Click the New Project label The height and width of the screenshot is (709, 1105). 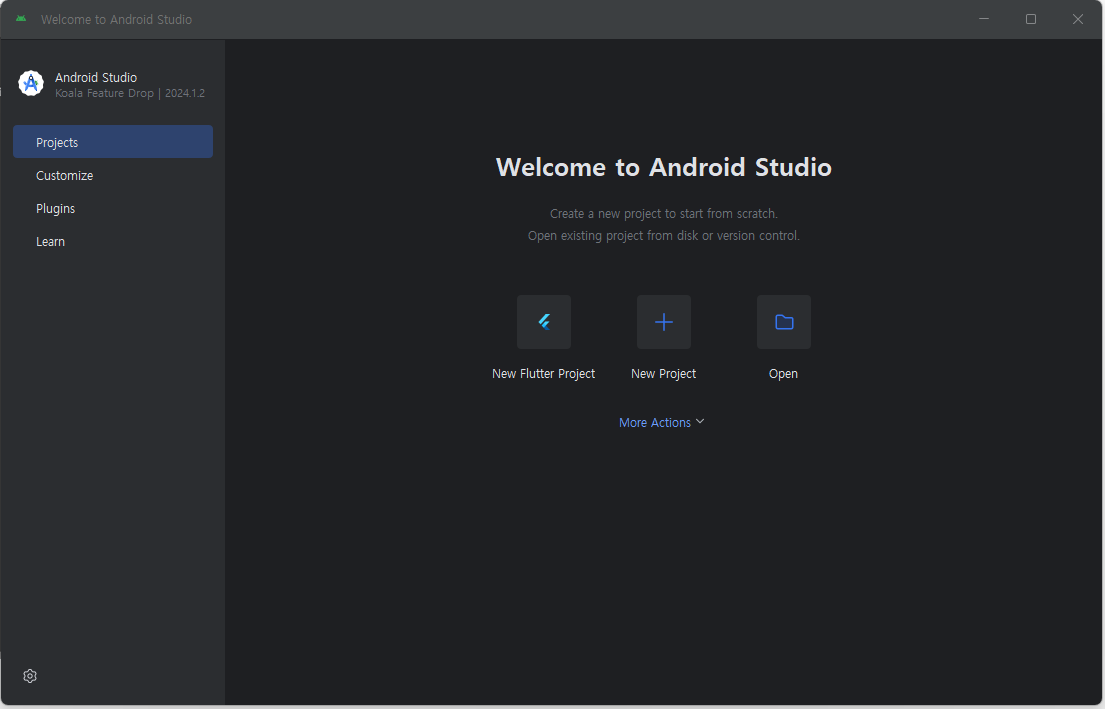(x=663, y=374)
